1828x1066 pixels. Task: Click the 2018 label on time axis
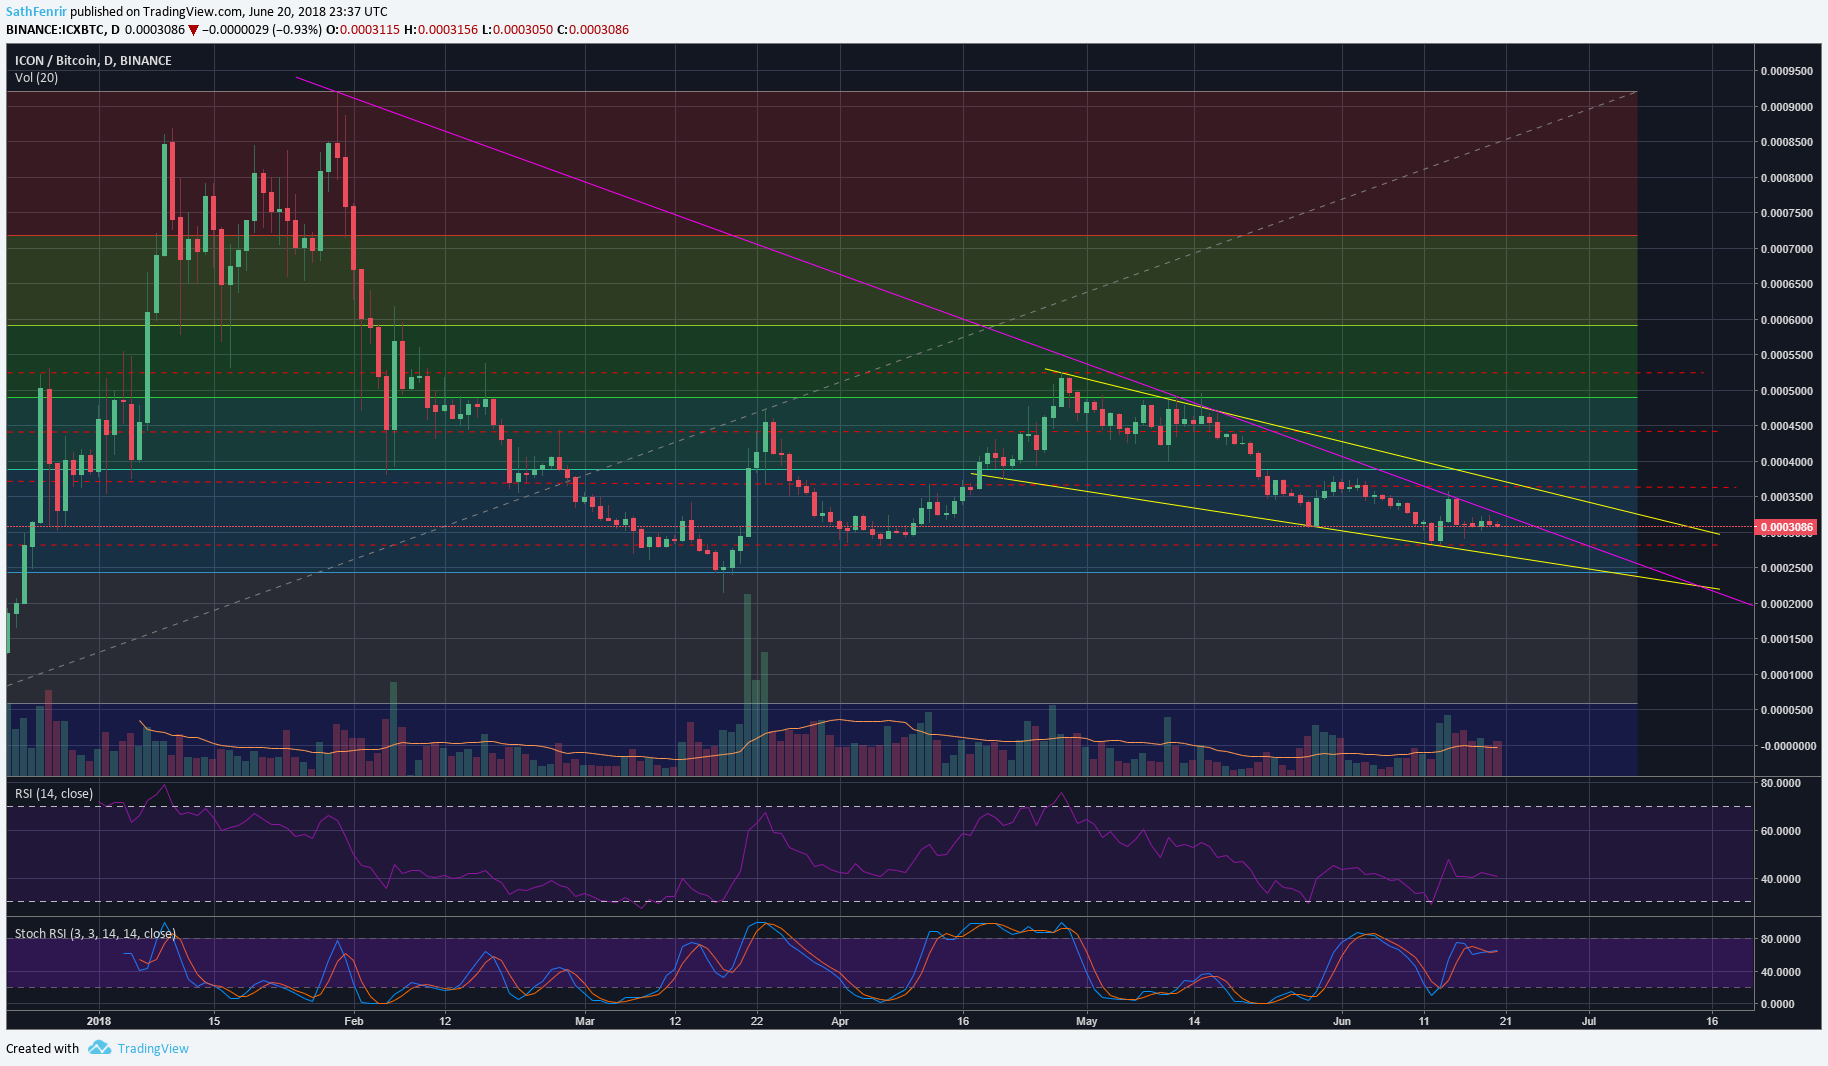tap(99, 1021)
